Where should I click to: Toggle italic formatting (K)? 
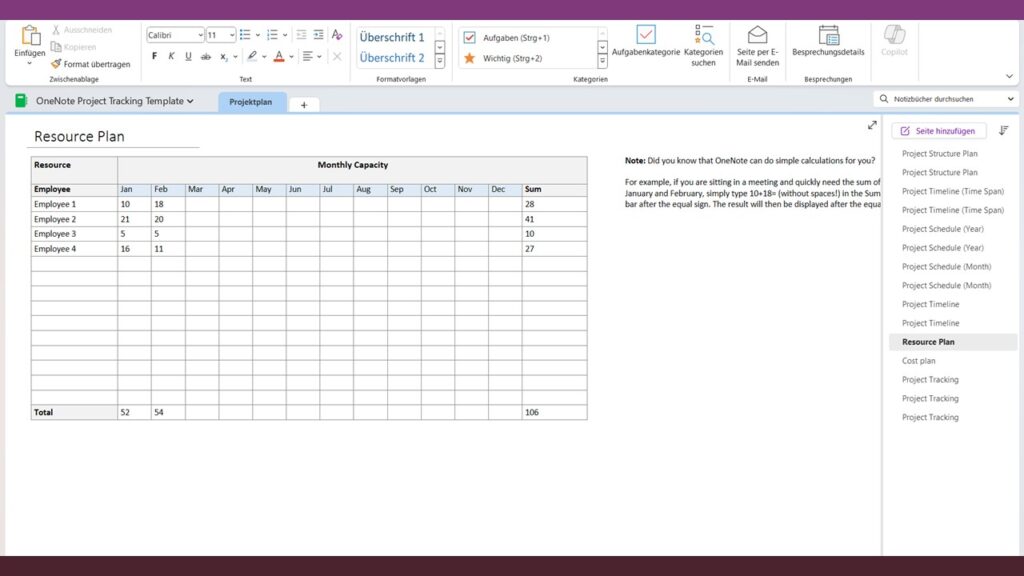(x=171, y=56)
